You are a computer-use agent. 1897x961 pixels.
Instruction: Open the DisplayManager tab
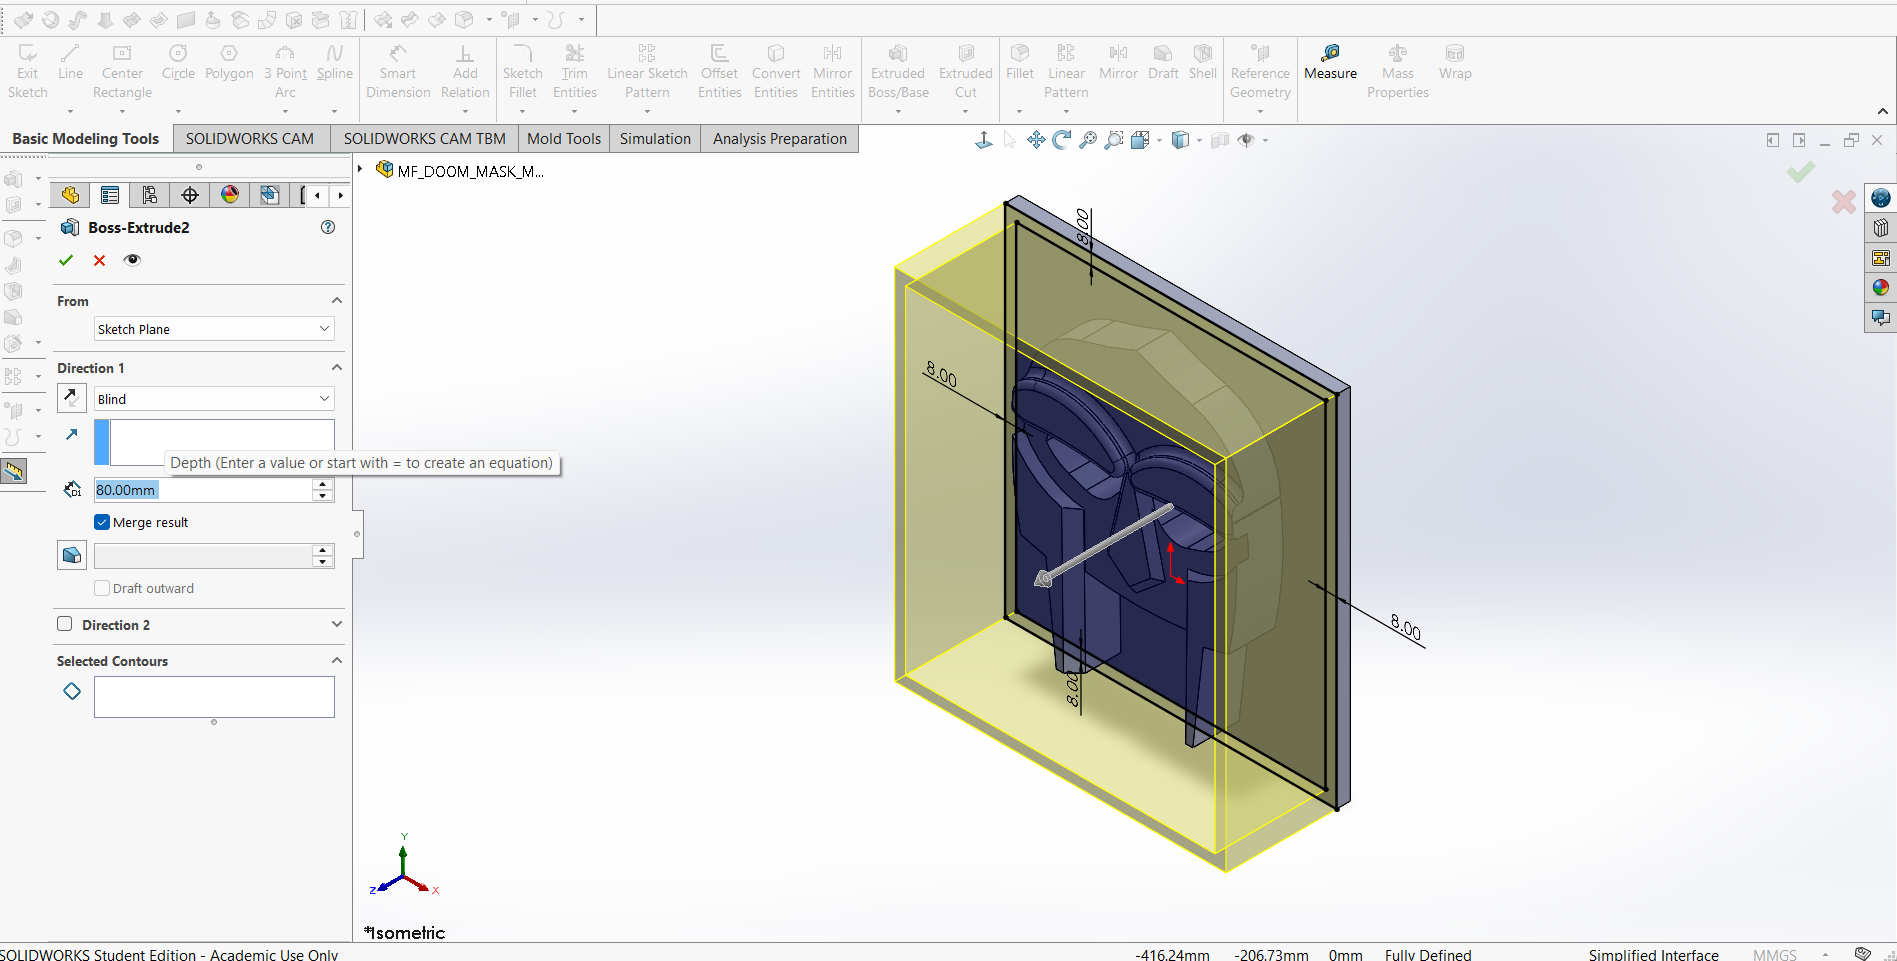(x=230, y=195)
